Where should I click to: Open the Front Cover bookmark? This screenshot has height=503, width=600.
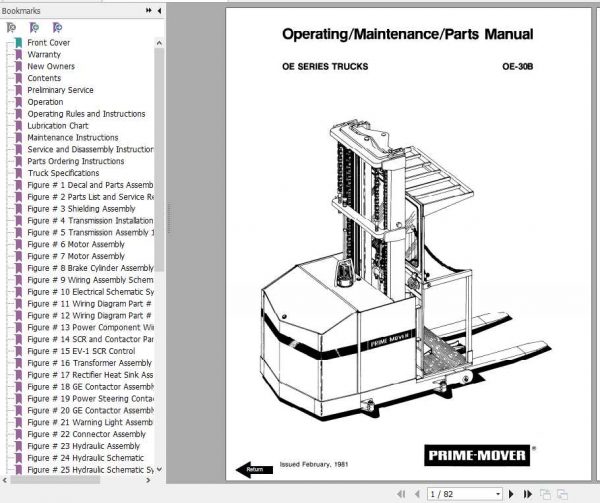tap(49, 42)
